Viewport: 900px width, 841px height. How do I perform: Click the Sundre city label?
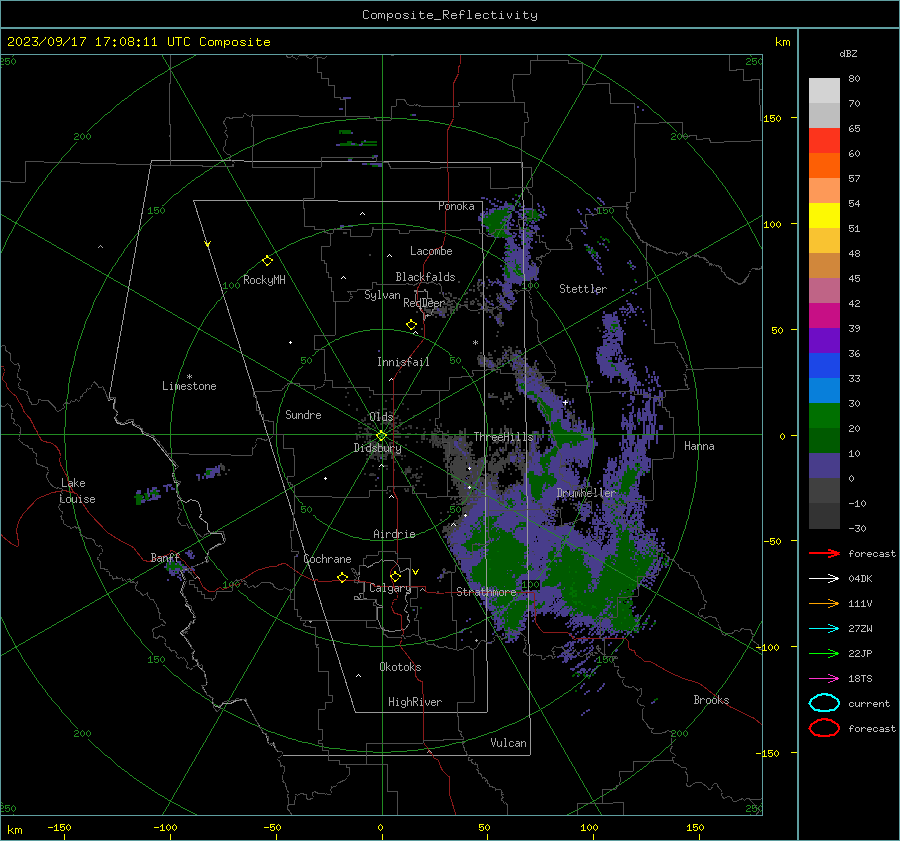pos(303,414)
